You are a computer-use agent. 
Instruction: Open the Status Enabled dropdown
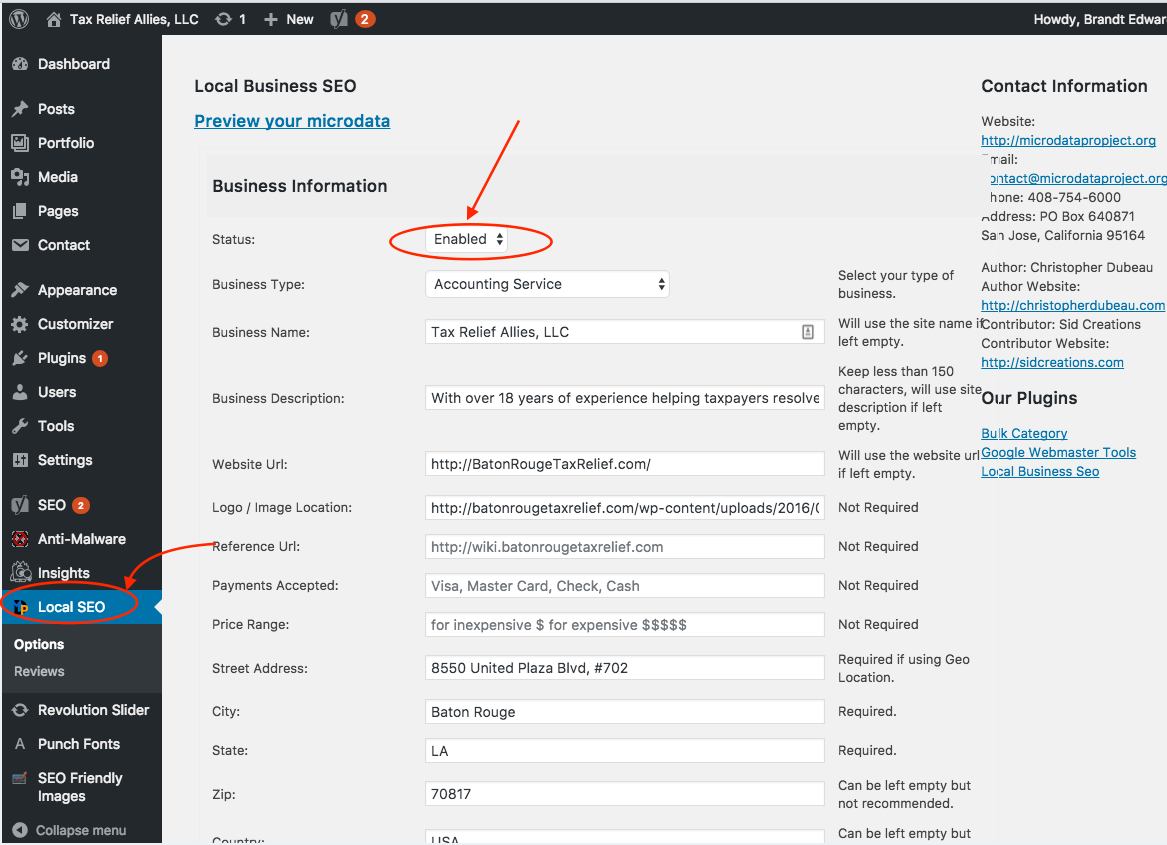pyautogui.click(x=467, y=240)
